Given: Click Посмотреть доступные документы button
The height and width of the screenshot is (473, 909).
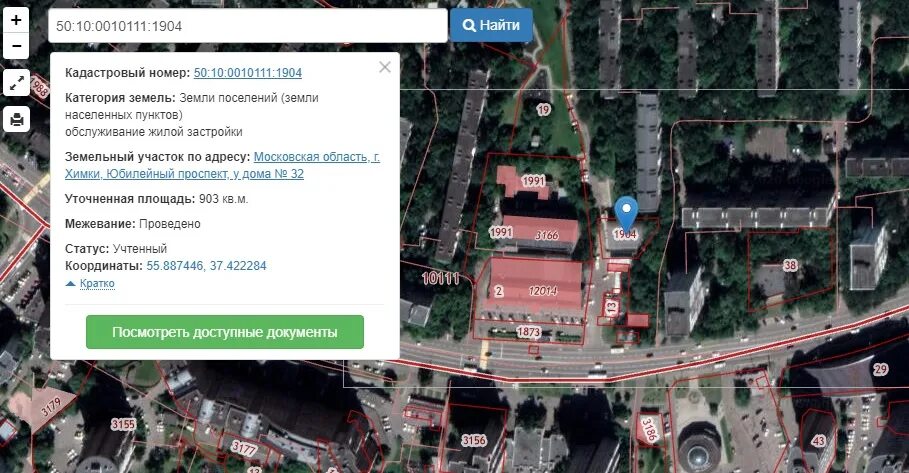Looking at the screenshot, I should tap(225, 332).
